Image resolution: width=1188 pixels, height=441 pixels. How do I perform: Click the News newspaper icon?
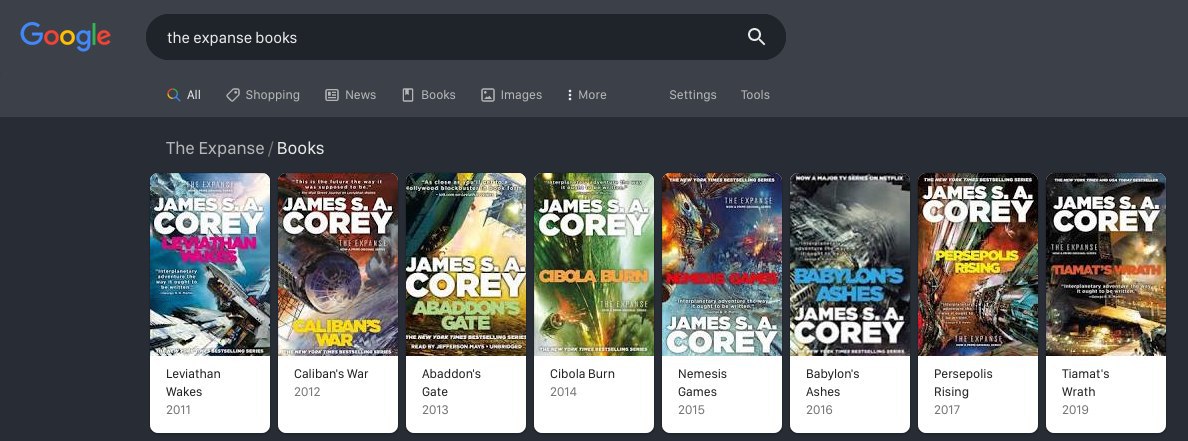[332, 95]
